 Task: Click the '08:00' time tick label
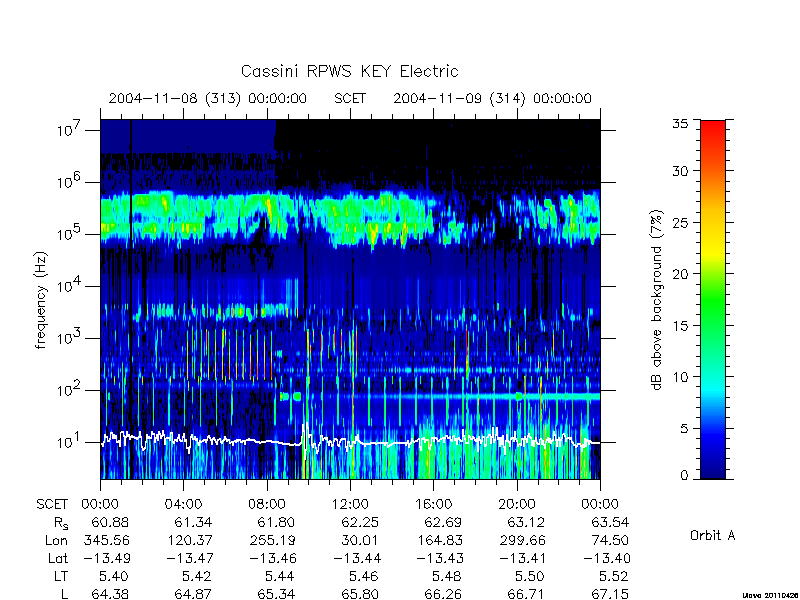point(267,505)
